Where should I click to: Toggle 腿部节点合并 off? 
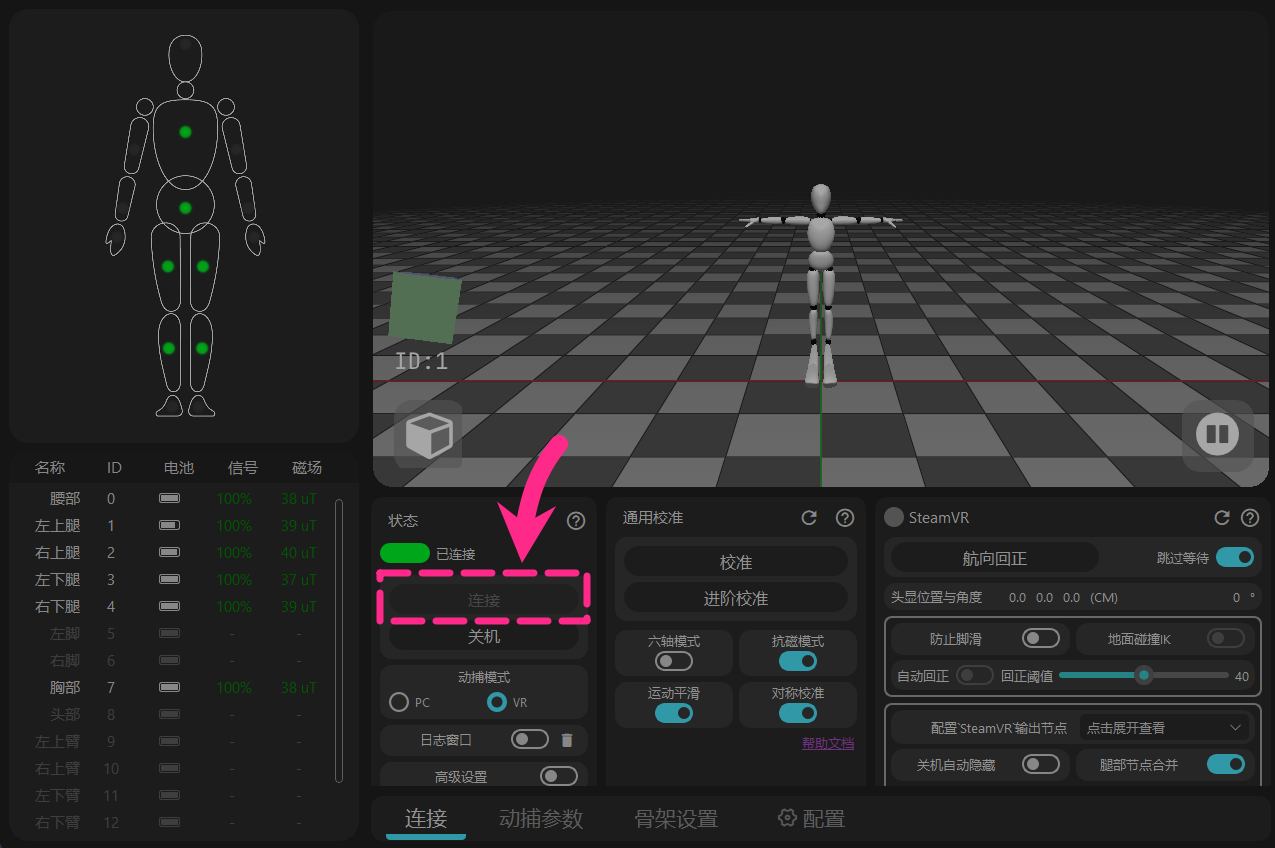click(1226, 764)
